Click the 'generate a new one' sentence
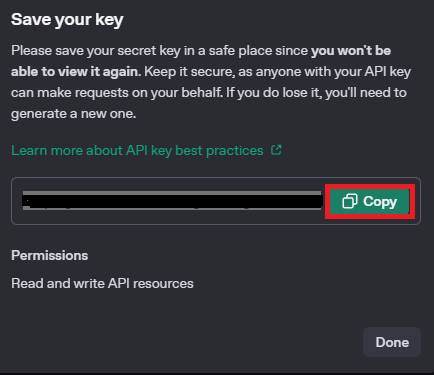This screenshot has height=375, width=434. 73,114
